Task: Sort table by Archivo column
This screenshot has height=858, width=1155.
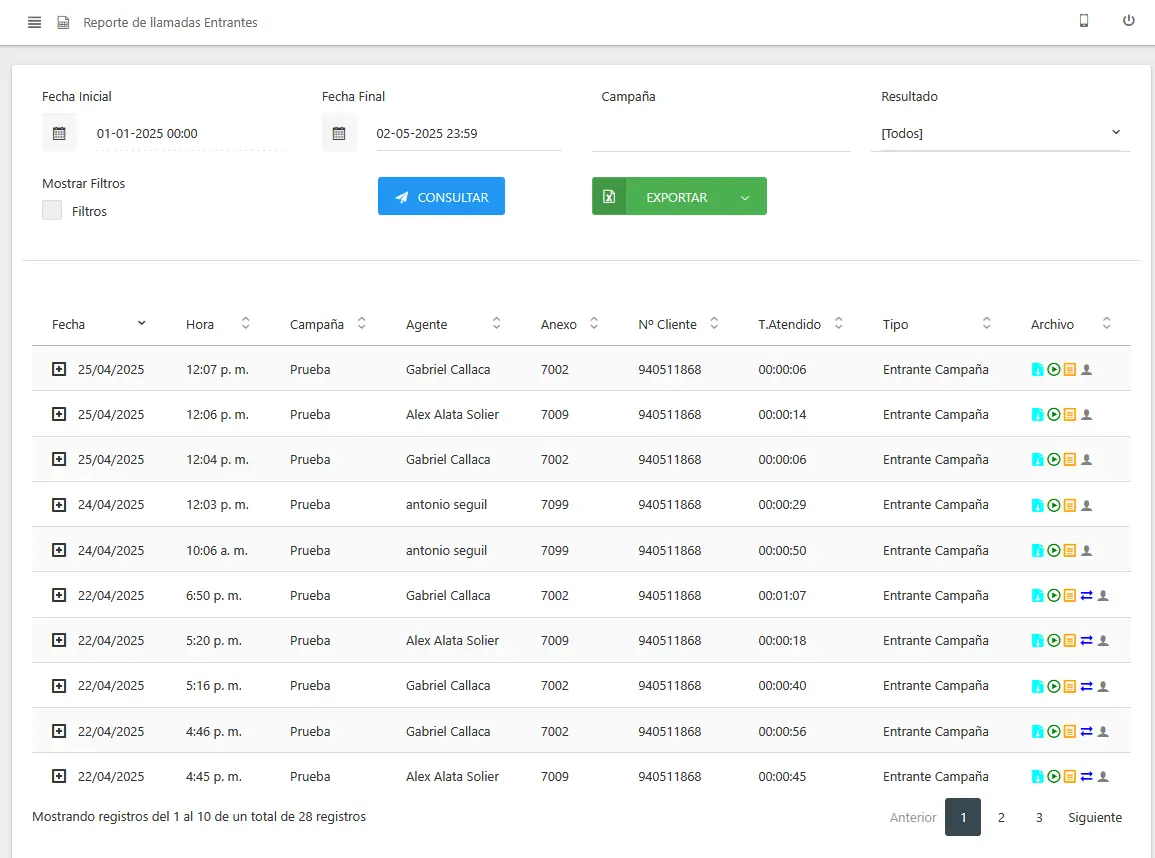Action: 1071,324
